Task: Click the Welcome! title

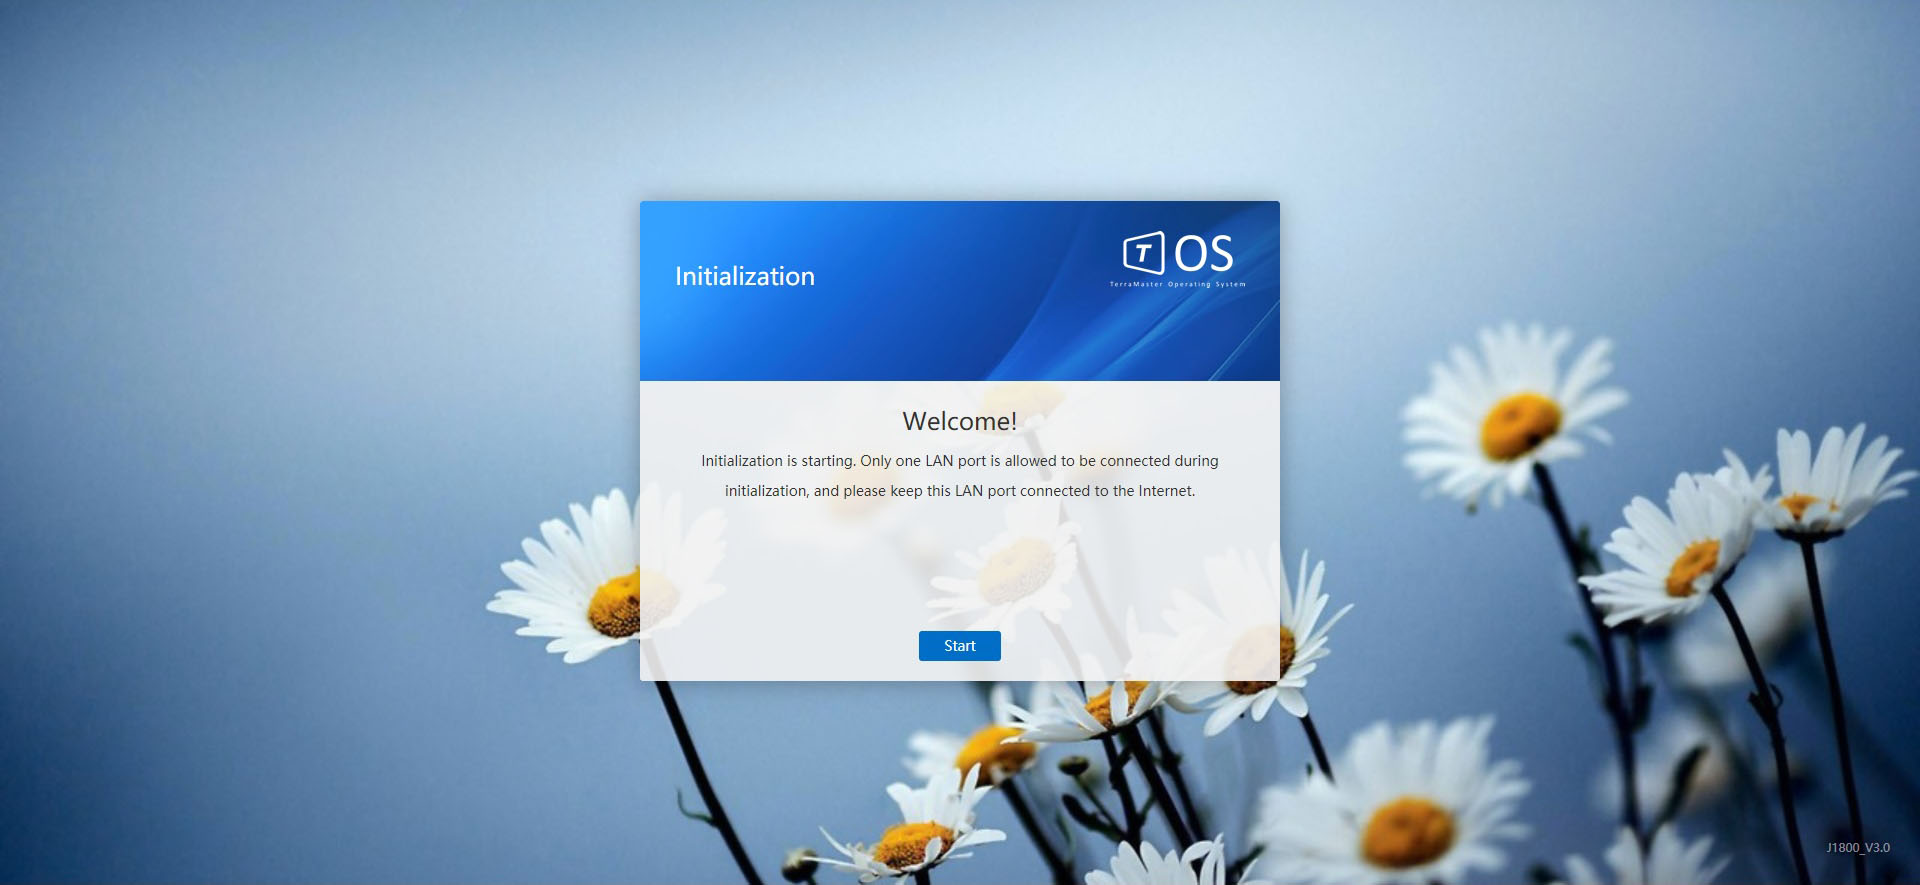Action: click(x=959, y=421)
